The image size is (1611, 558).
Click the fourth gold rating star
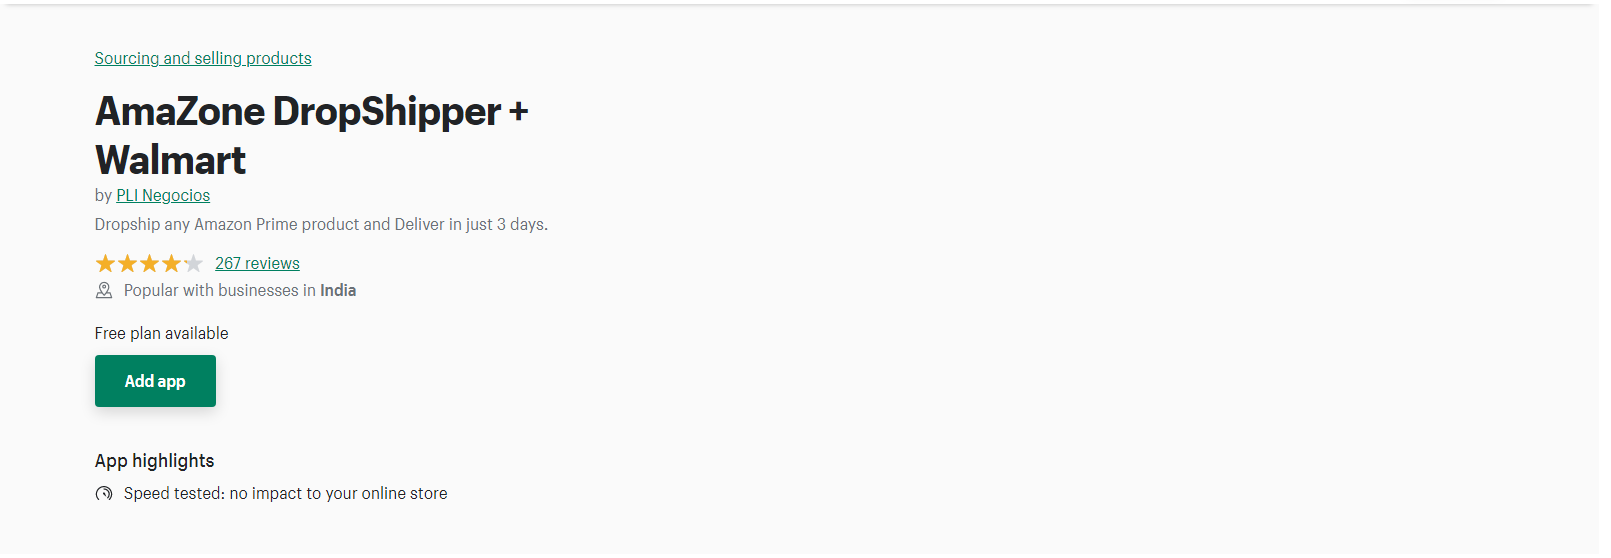(171, 264)
